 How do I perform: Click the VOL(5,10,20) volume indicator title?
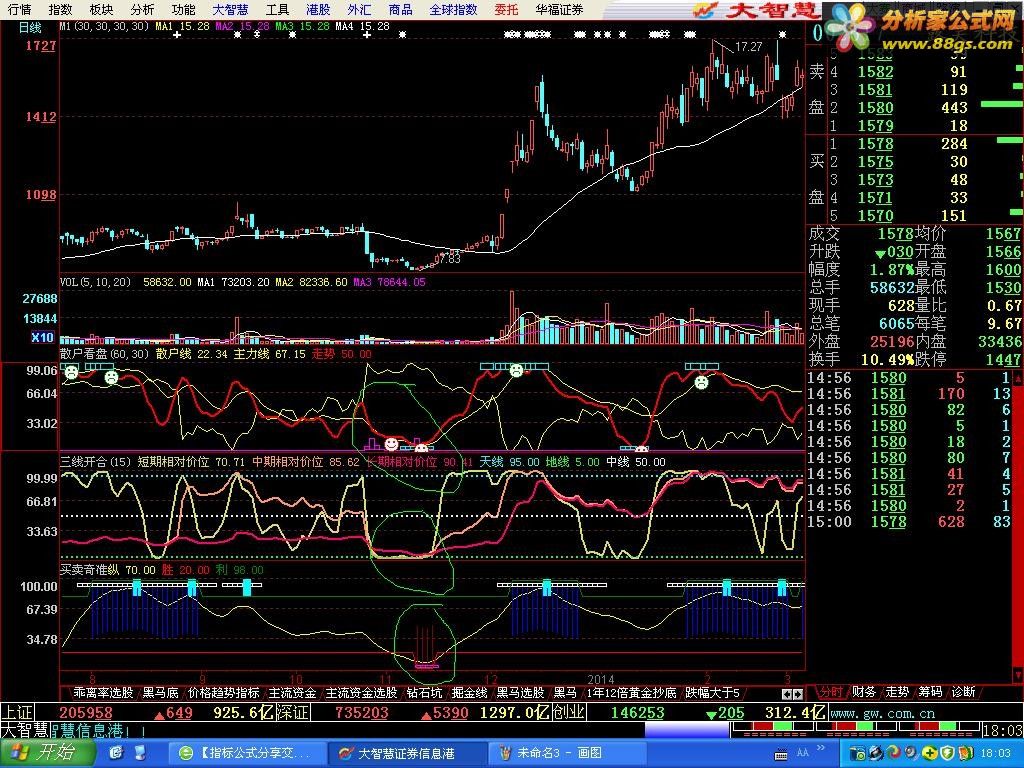click(x=95, y=282)
